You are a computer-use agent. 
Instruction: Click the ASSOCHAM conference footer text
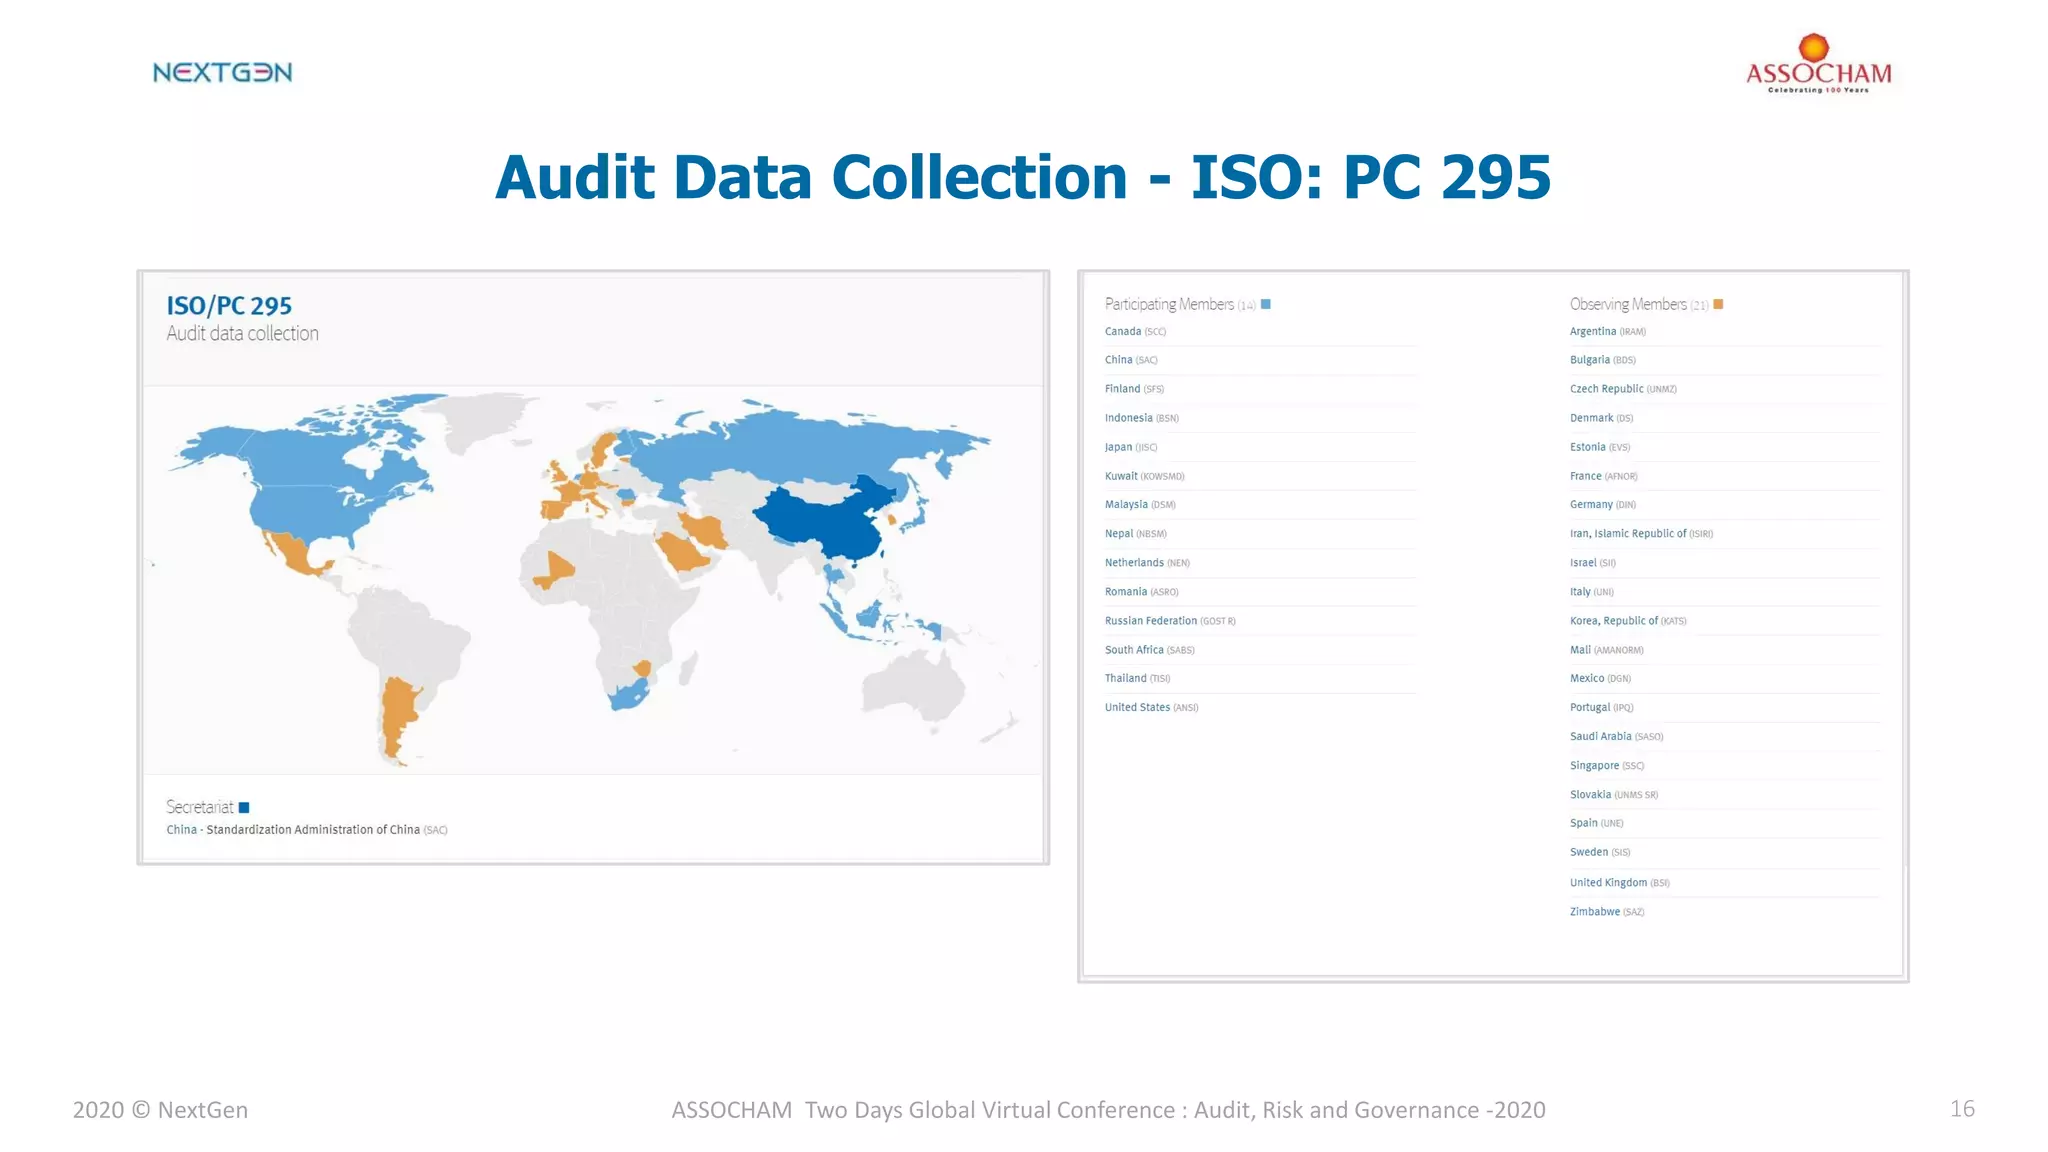pos(1108,1110)
